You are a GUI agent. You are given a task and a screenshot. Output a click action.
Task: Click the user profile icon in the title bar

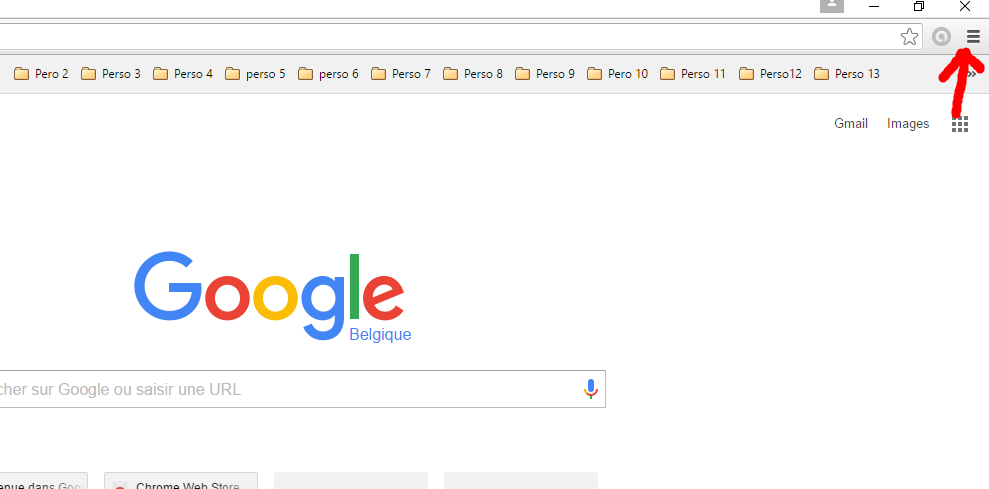[831, 6]
